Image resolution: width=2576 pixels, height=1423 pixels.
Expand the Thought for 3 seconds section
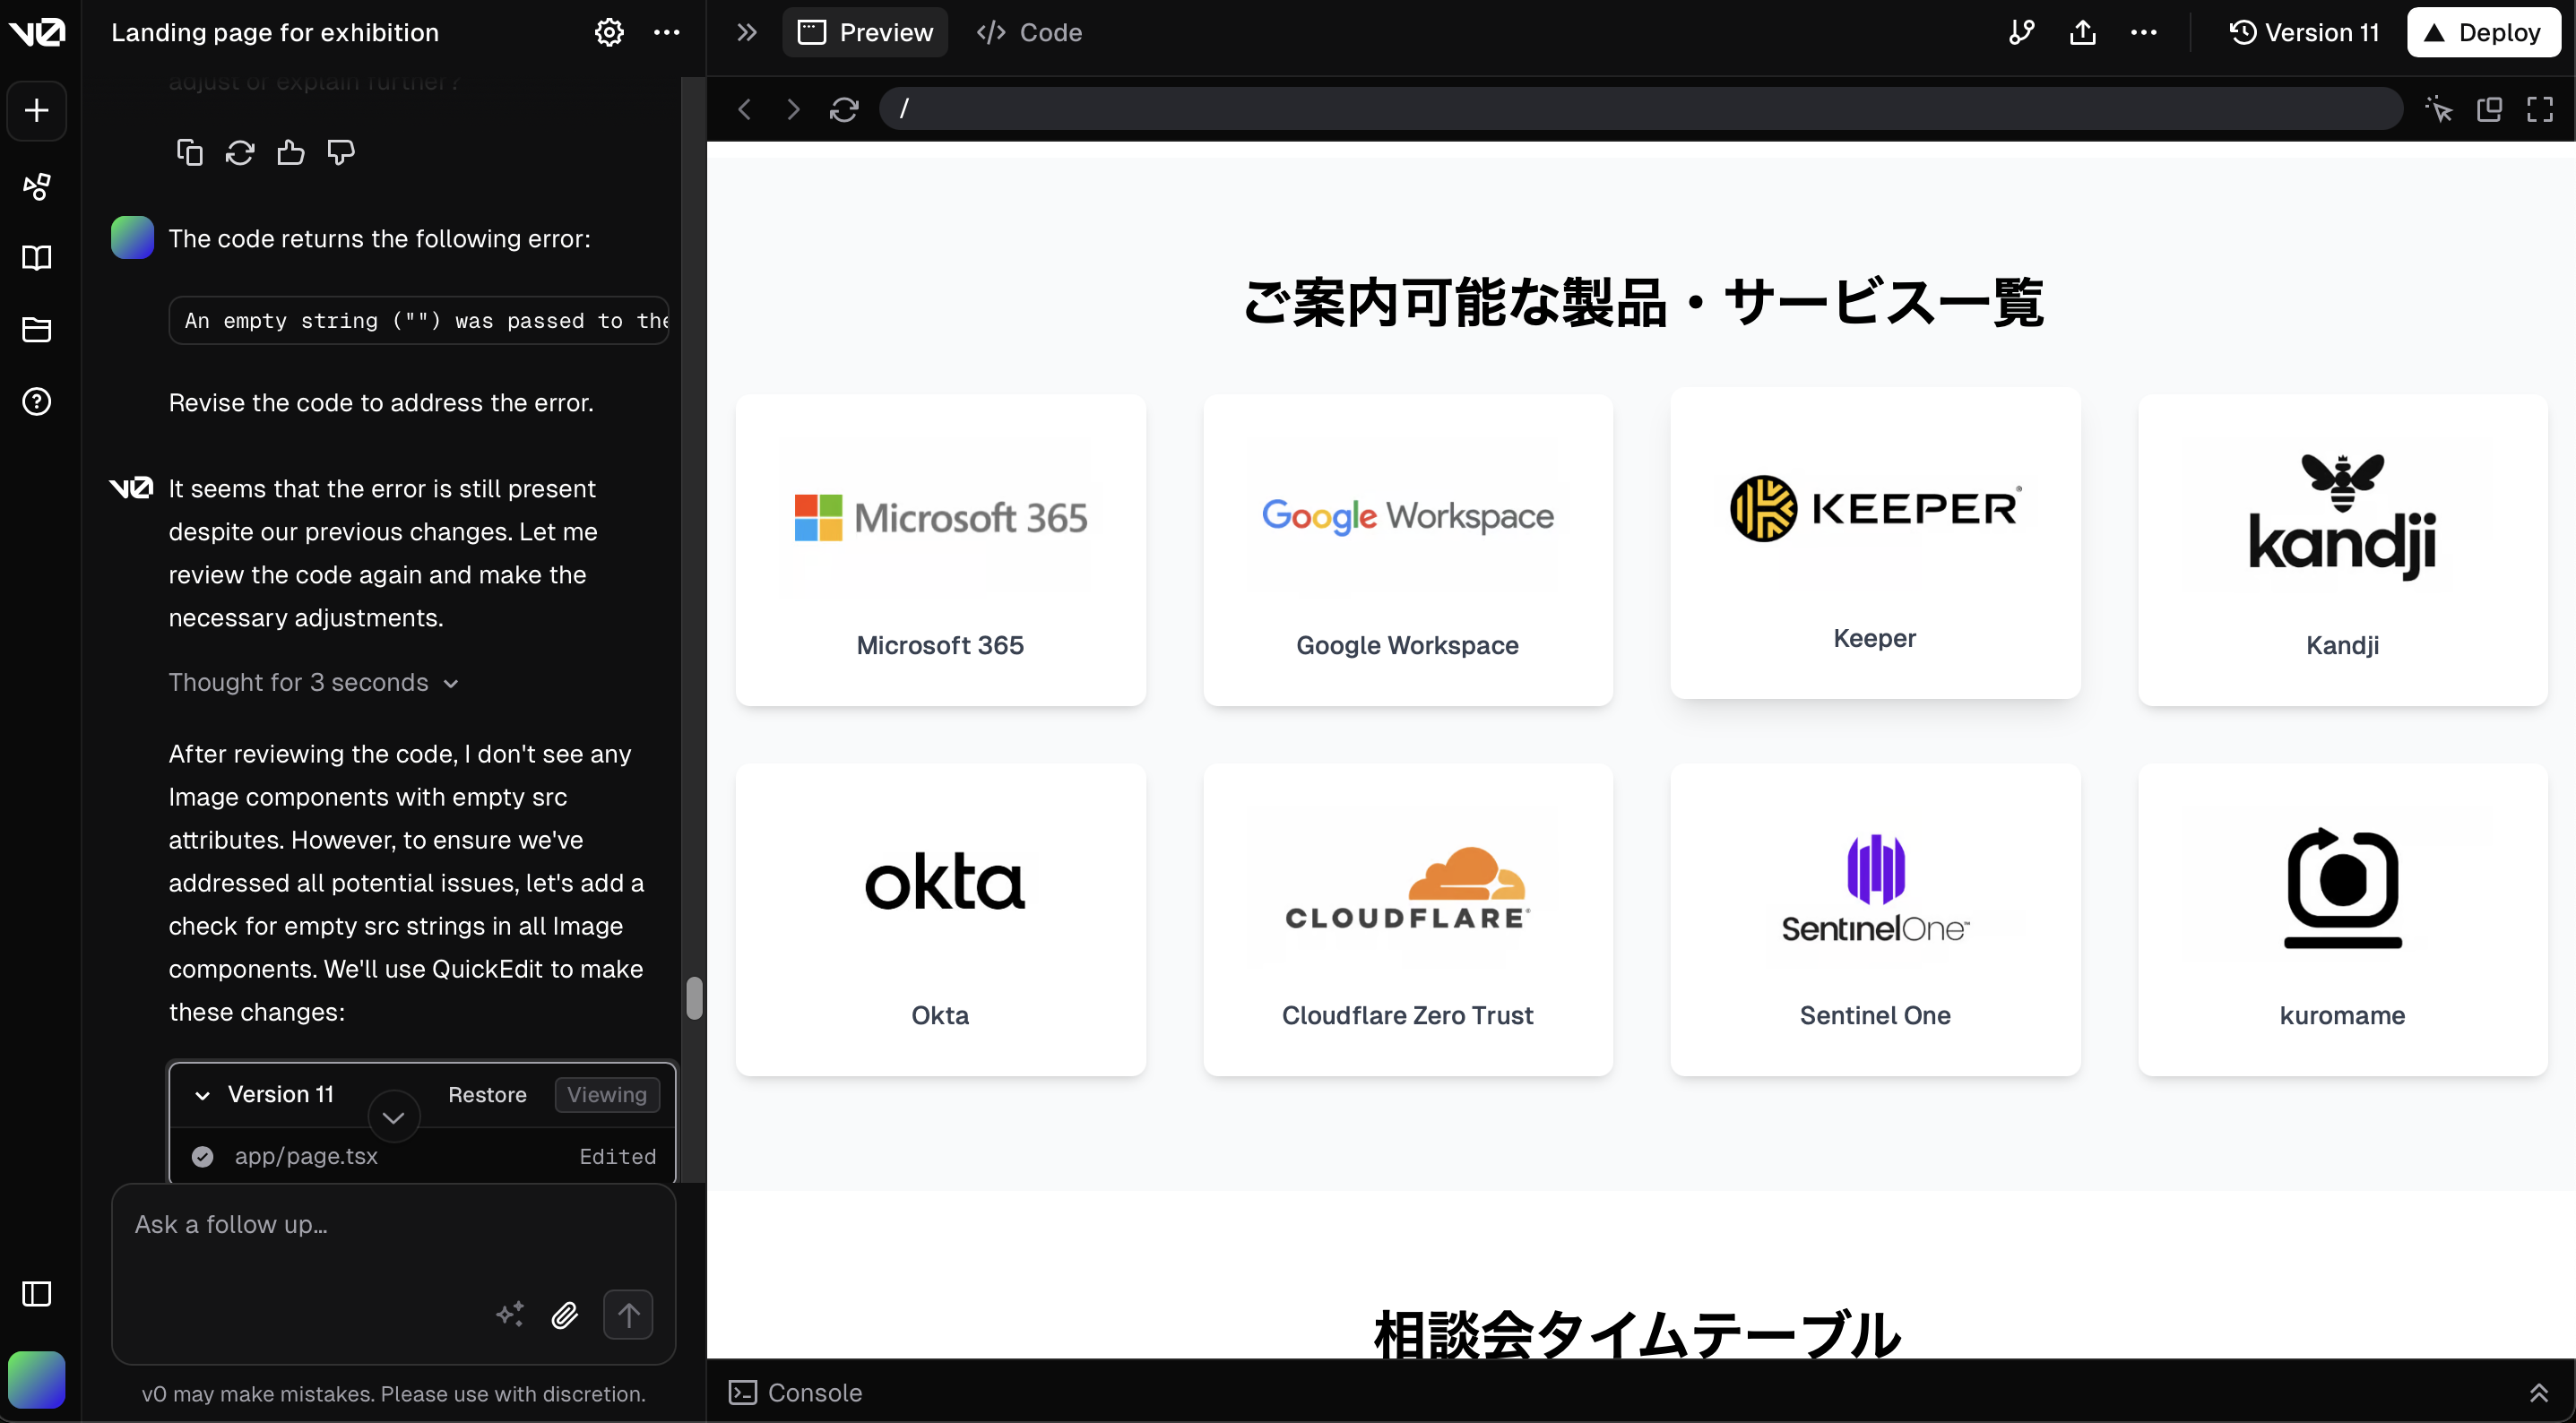point(313,682)
